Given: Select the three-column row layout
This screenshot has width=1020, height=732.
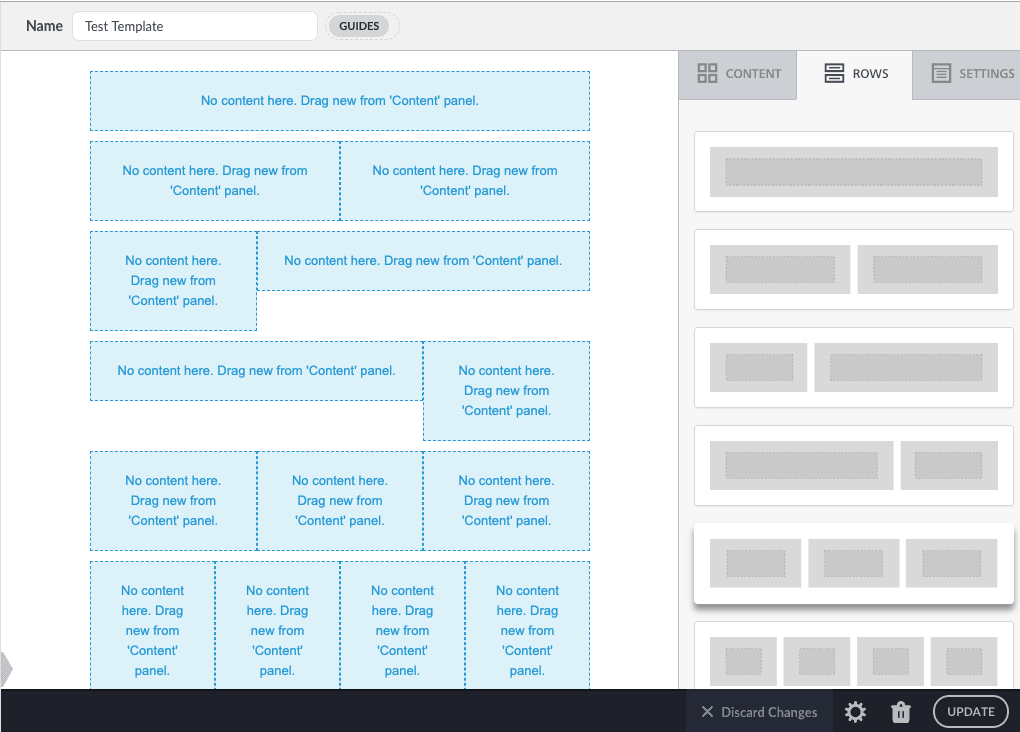Looking at the screenshot, I should [853, 562].
